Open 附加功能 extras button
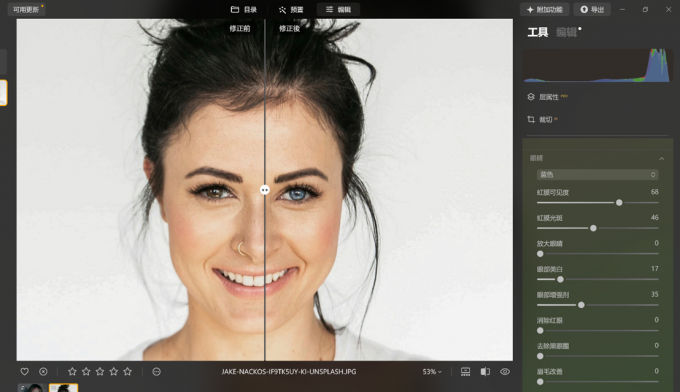Image resolution: width=680 pixels, height=392 pixels. click(544, 10)
